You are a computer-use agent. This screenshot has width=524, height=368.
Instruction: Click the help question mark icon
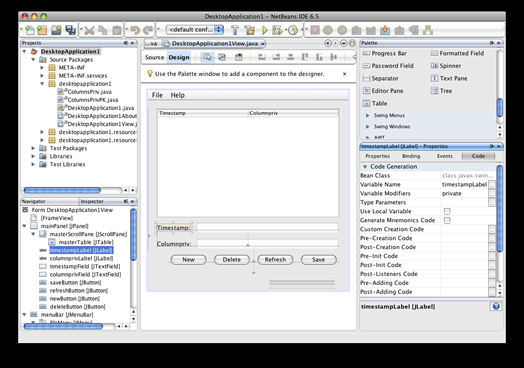click(496, 306)
